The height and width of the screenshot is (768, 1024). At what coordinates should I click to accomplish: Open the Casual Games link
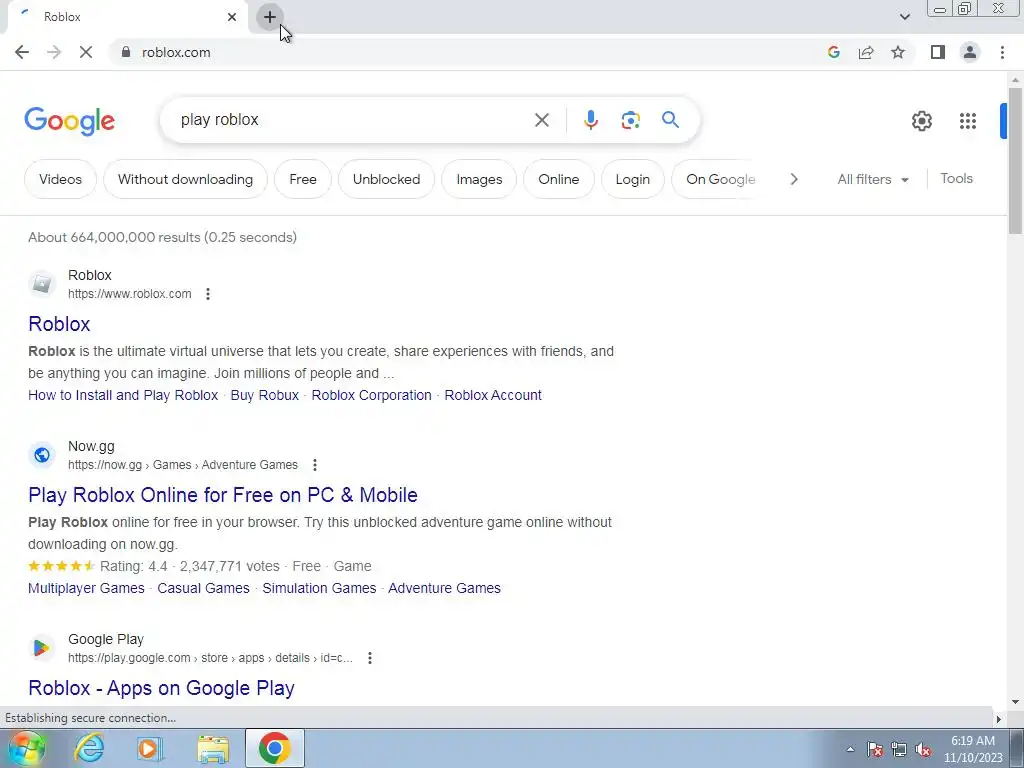click(x=203, y=588)
